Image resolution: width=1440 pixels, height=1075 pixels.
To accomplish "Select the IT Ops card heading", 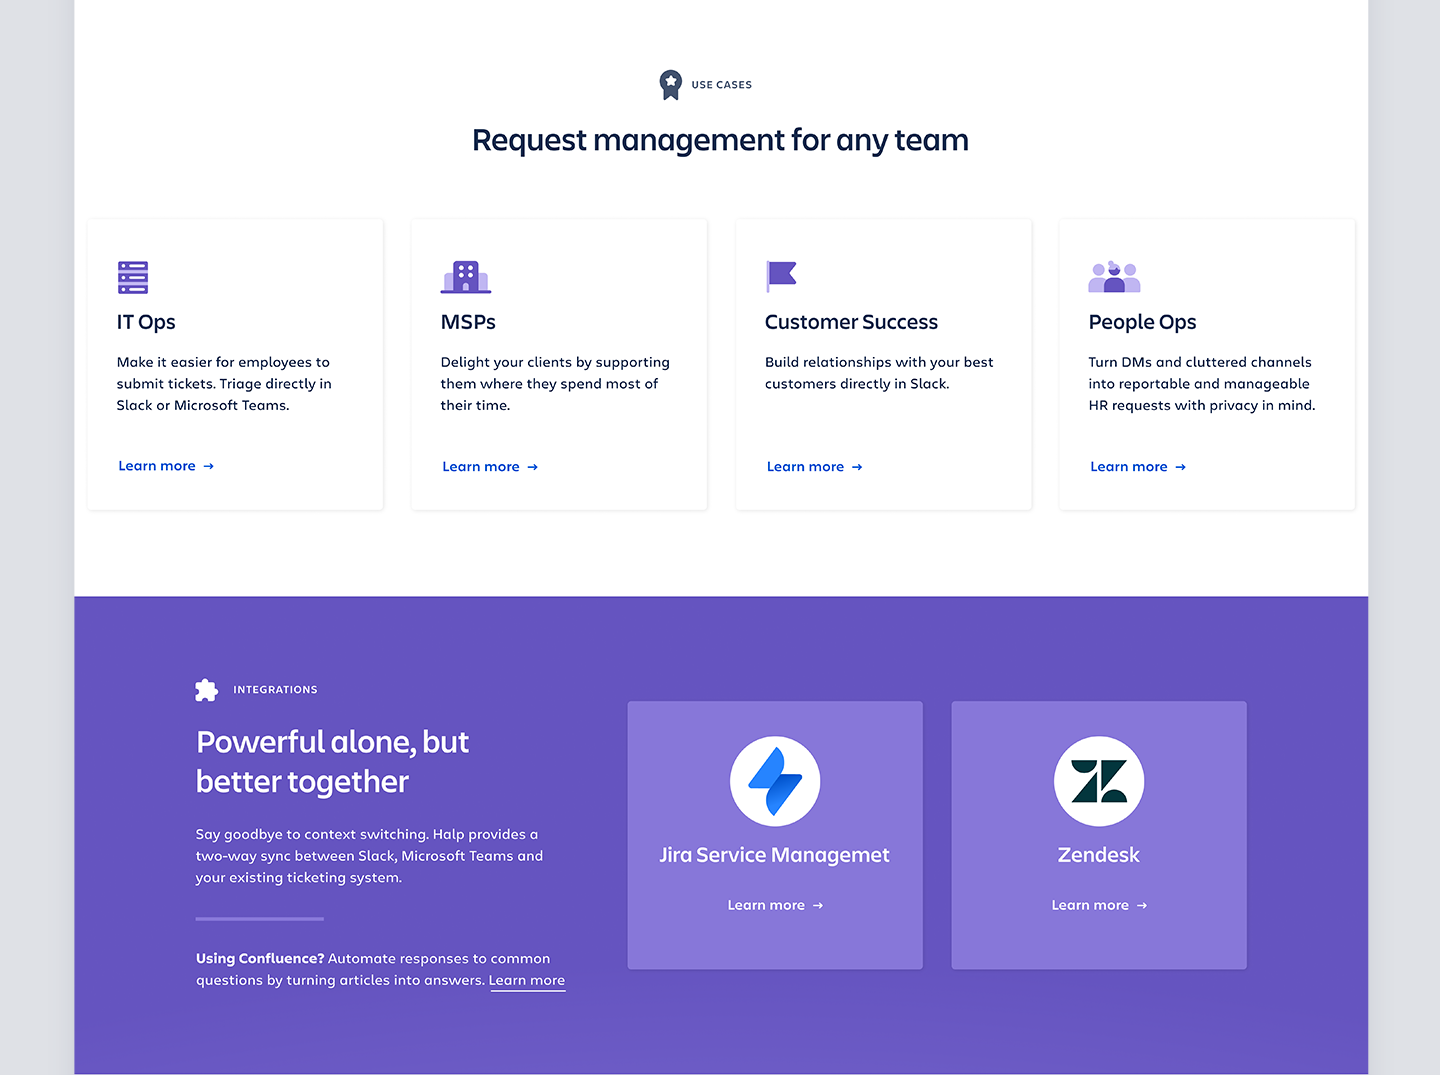I will tap(146, 322).
